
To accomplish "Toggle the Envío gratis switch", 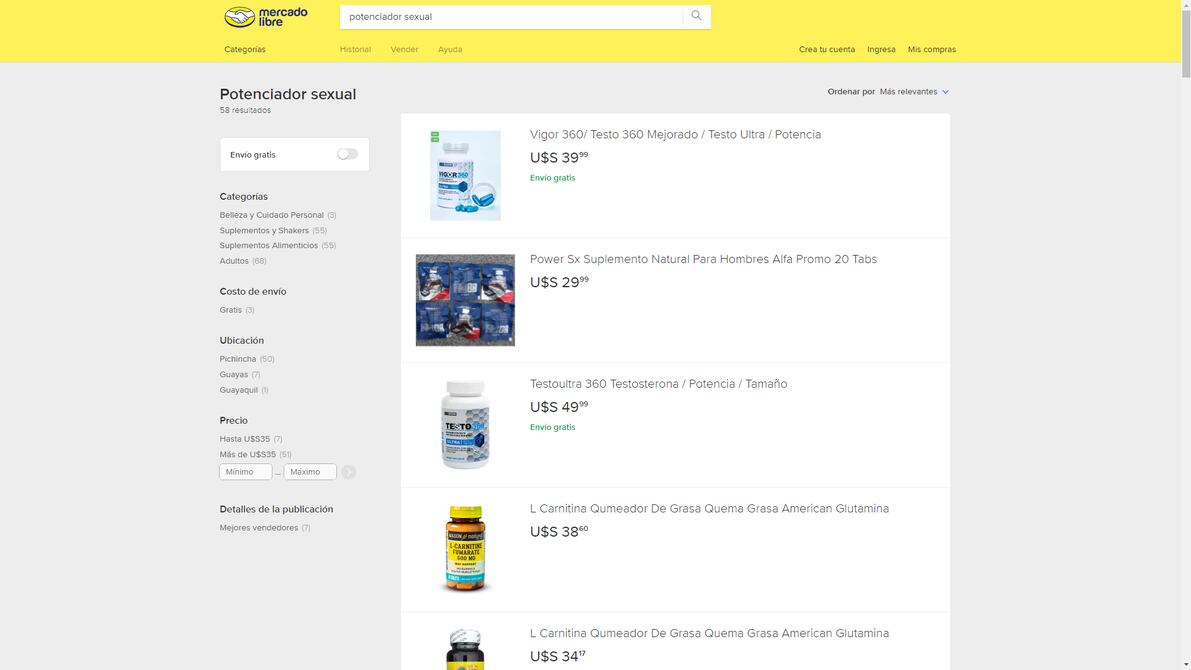I will point(347,154).
